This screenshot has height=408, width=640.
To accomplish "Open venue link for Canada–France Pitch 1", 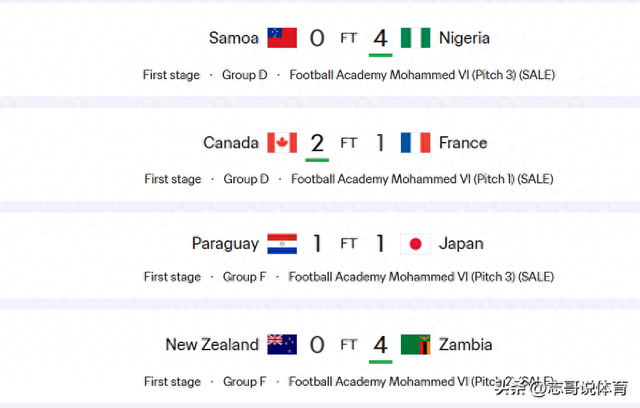I will click(422, 179).
